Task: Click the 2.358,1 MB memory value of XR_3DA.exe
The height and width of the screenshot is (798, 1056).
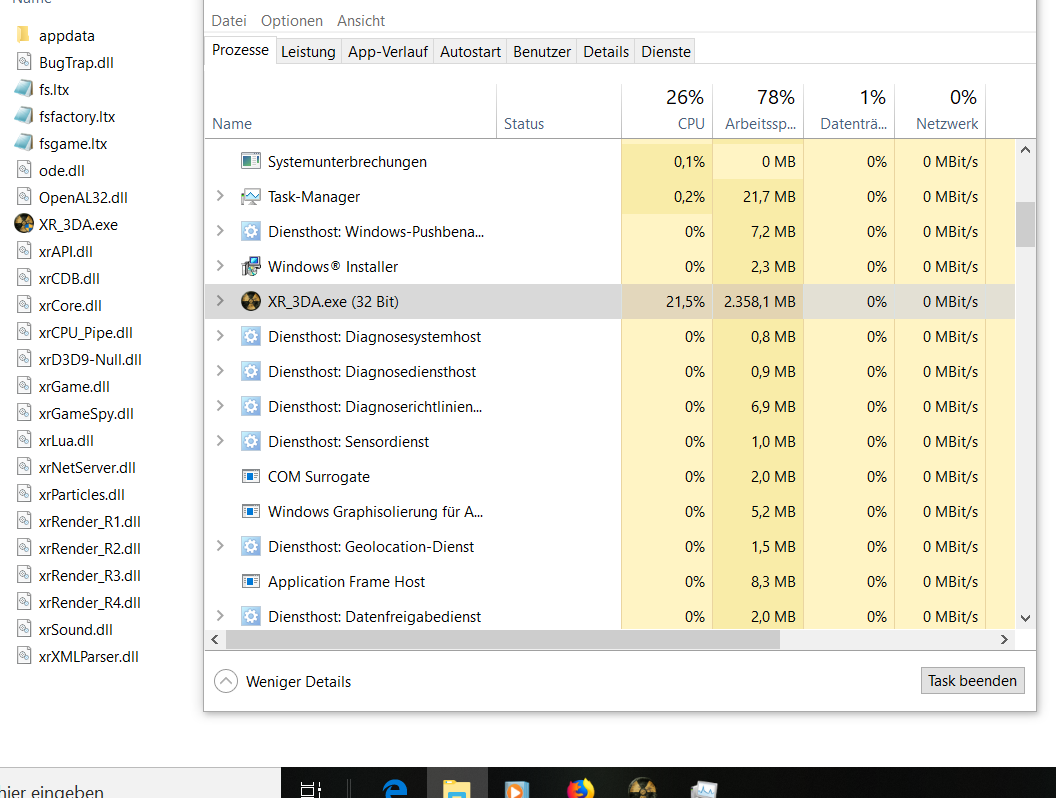Action: pos(760,302)
